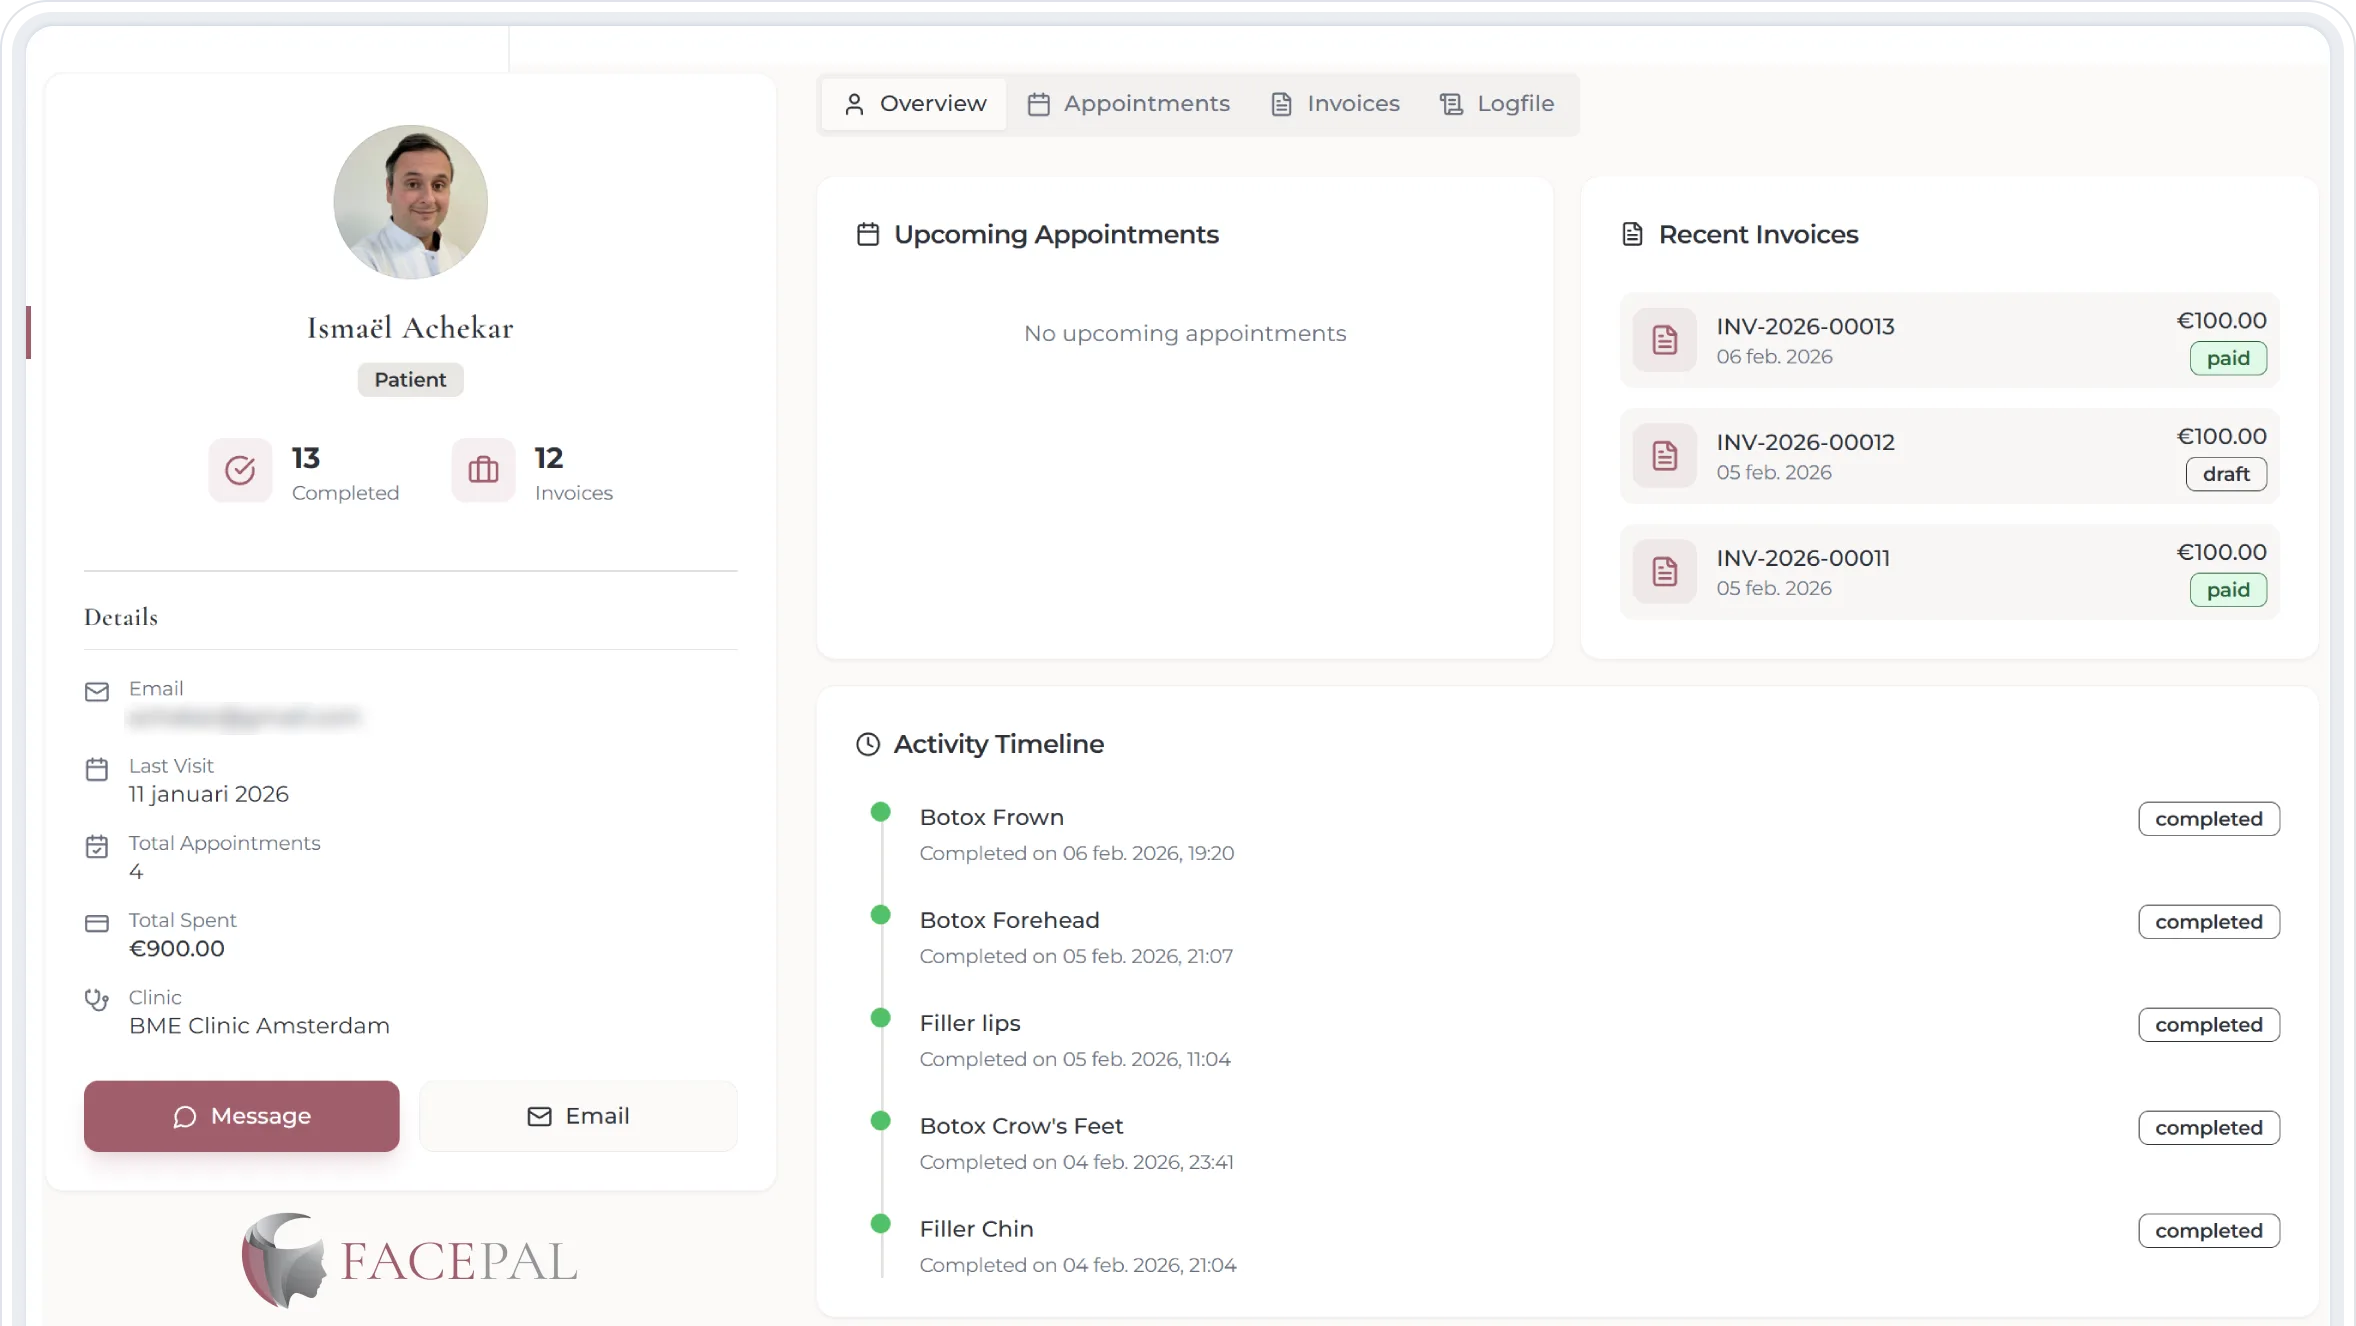Click the document icon for INV-2026-00012
Viewport: 2356px width, 1326px height.
click(1664, 456)
